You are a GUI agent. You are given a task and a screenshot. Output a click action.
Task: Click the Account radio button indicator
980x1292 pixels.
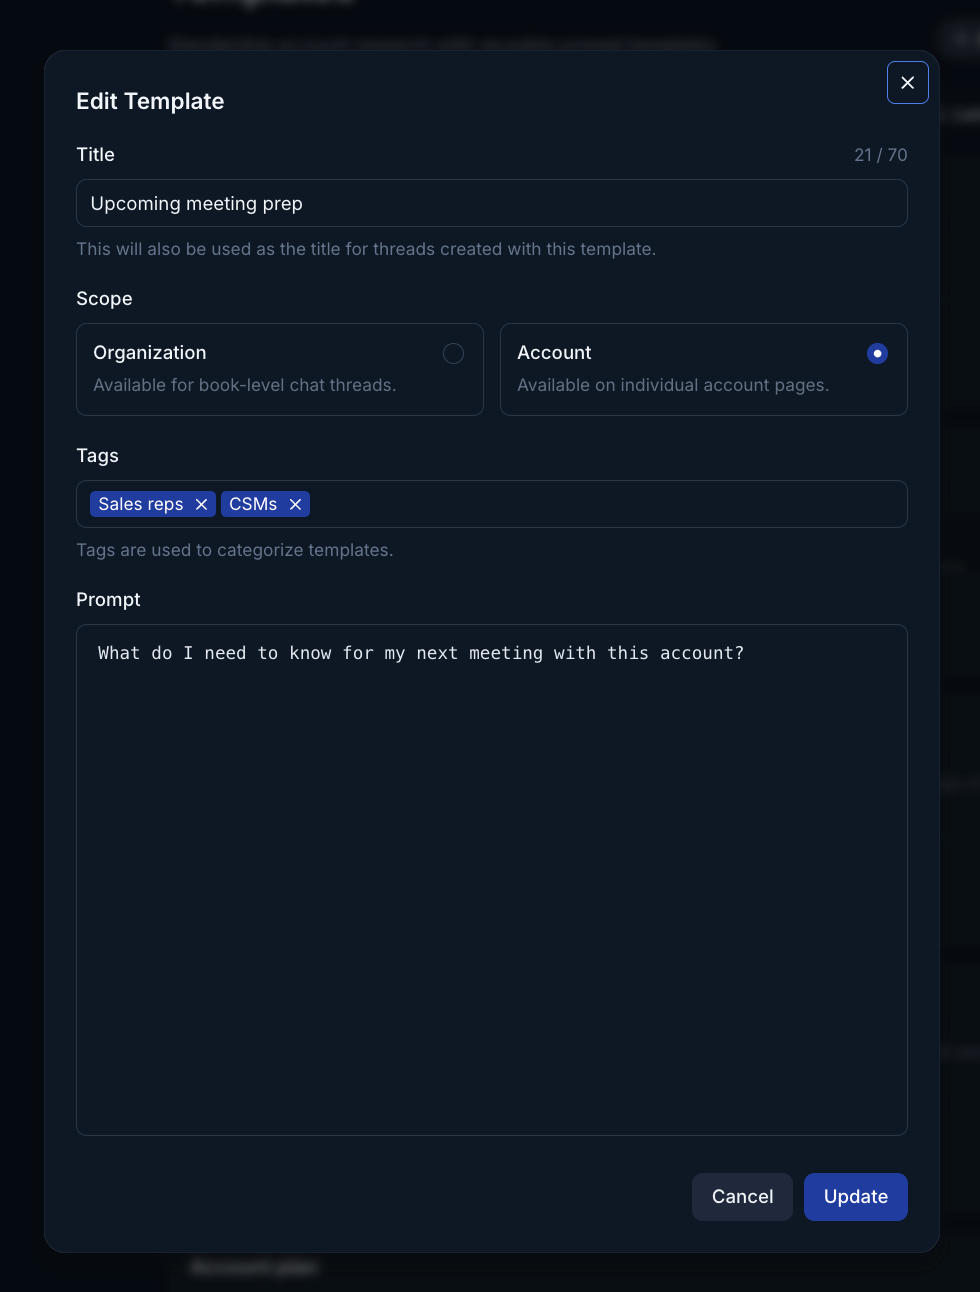[877, 353]
